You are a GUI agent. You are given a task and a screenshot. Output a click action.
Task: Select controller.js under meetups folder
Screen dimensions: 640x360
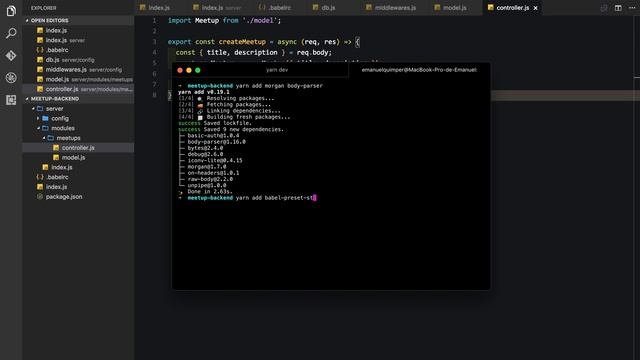click(78, 148)
